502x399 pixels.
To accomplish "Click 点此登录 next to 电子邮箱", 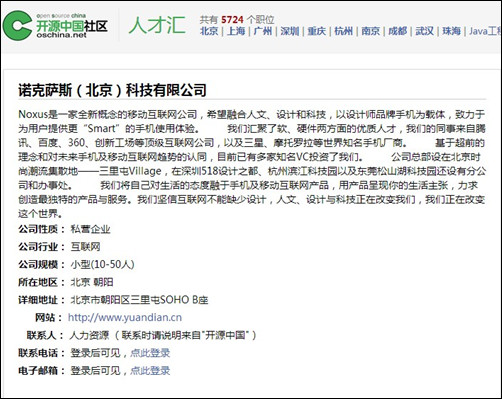I will tap(150, 370).
